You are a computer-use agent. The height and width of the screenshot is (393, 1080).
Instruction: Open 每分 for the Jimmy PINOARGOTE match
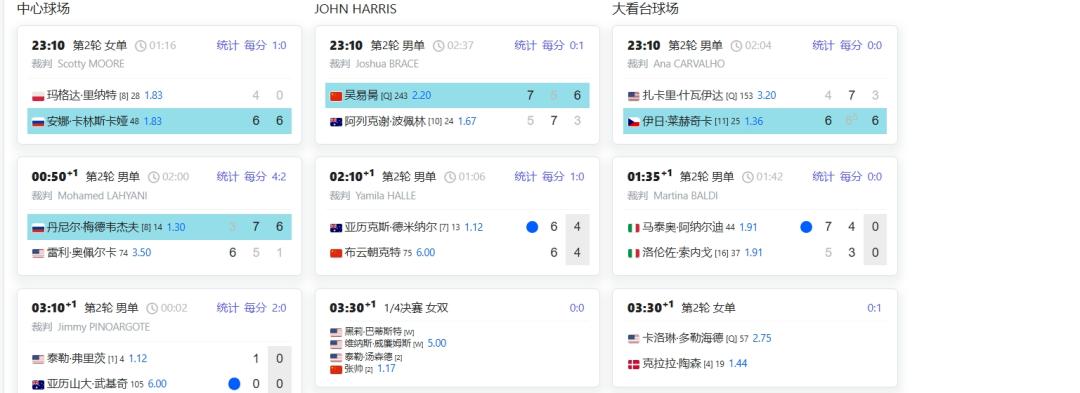pos(255,308)
